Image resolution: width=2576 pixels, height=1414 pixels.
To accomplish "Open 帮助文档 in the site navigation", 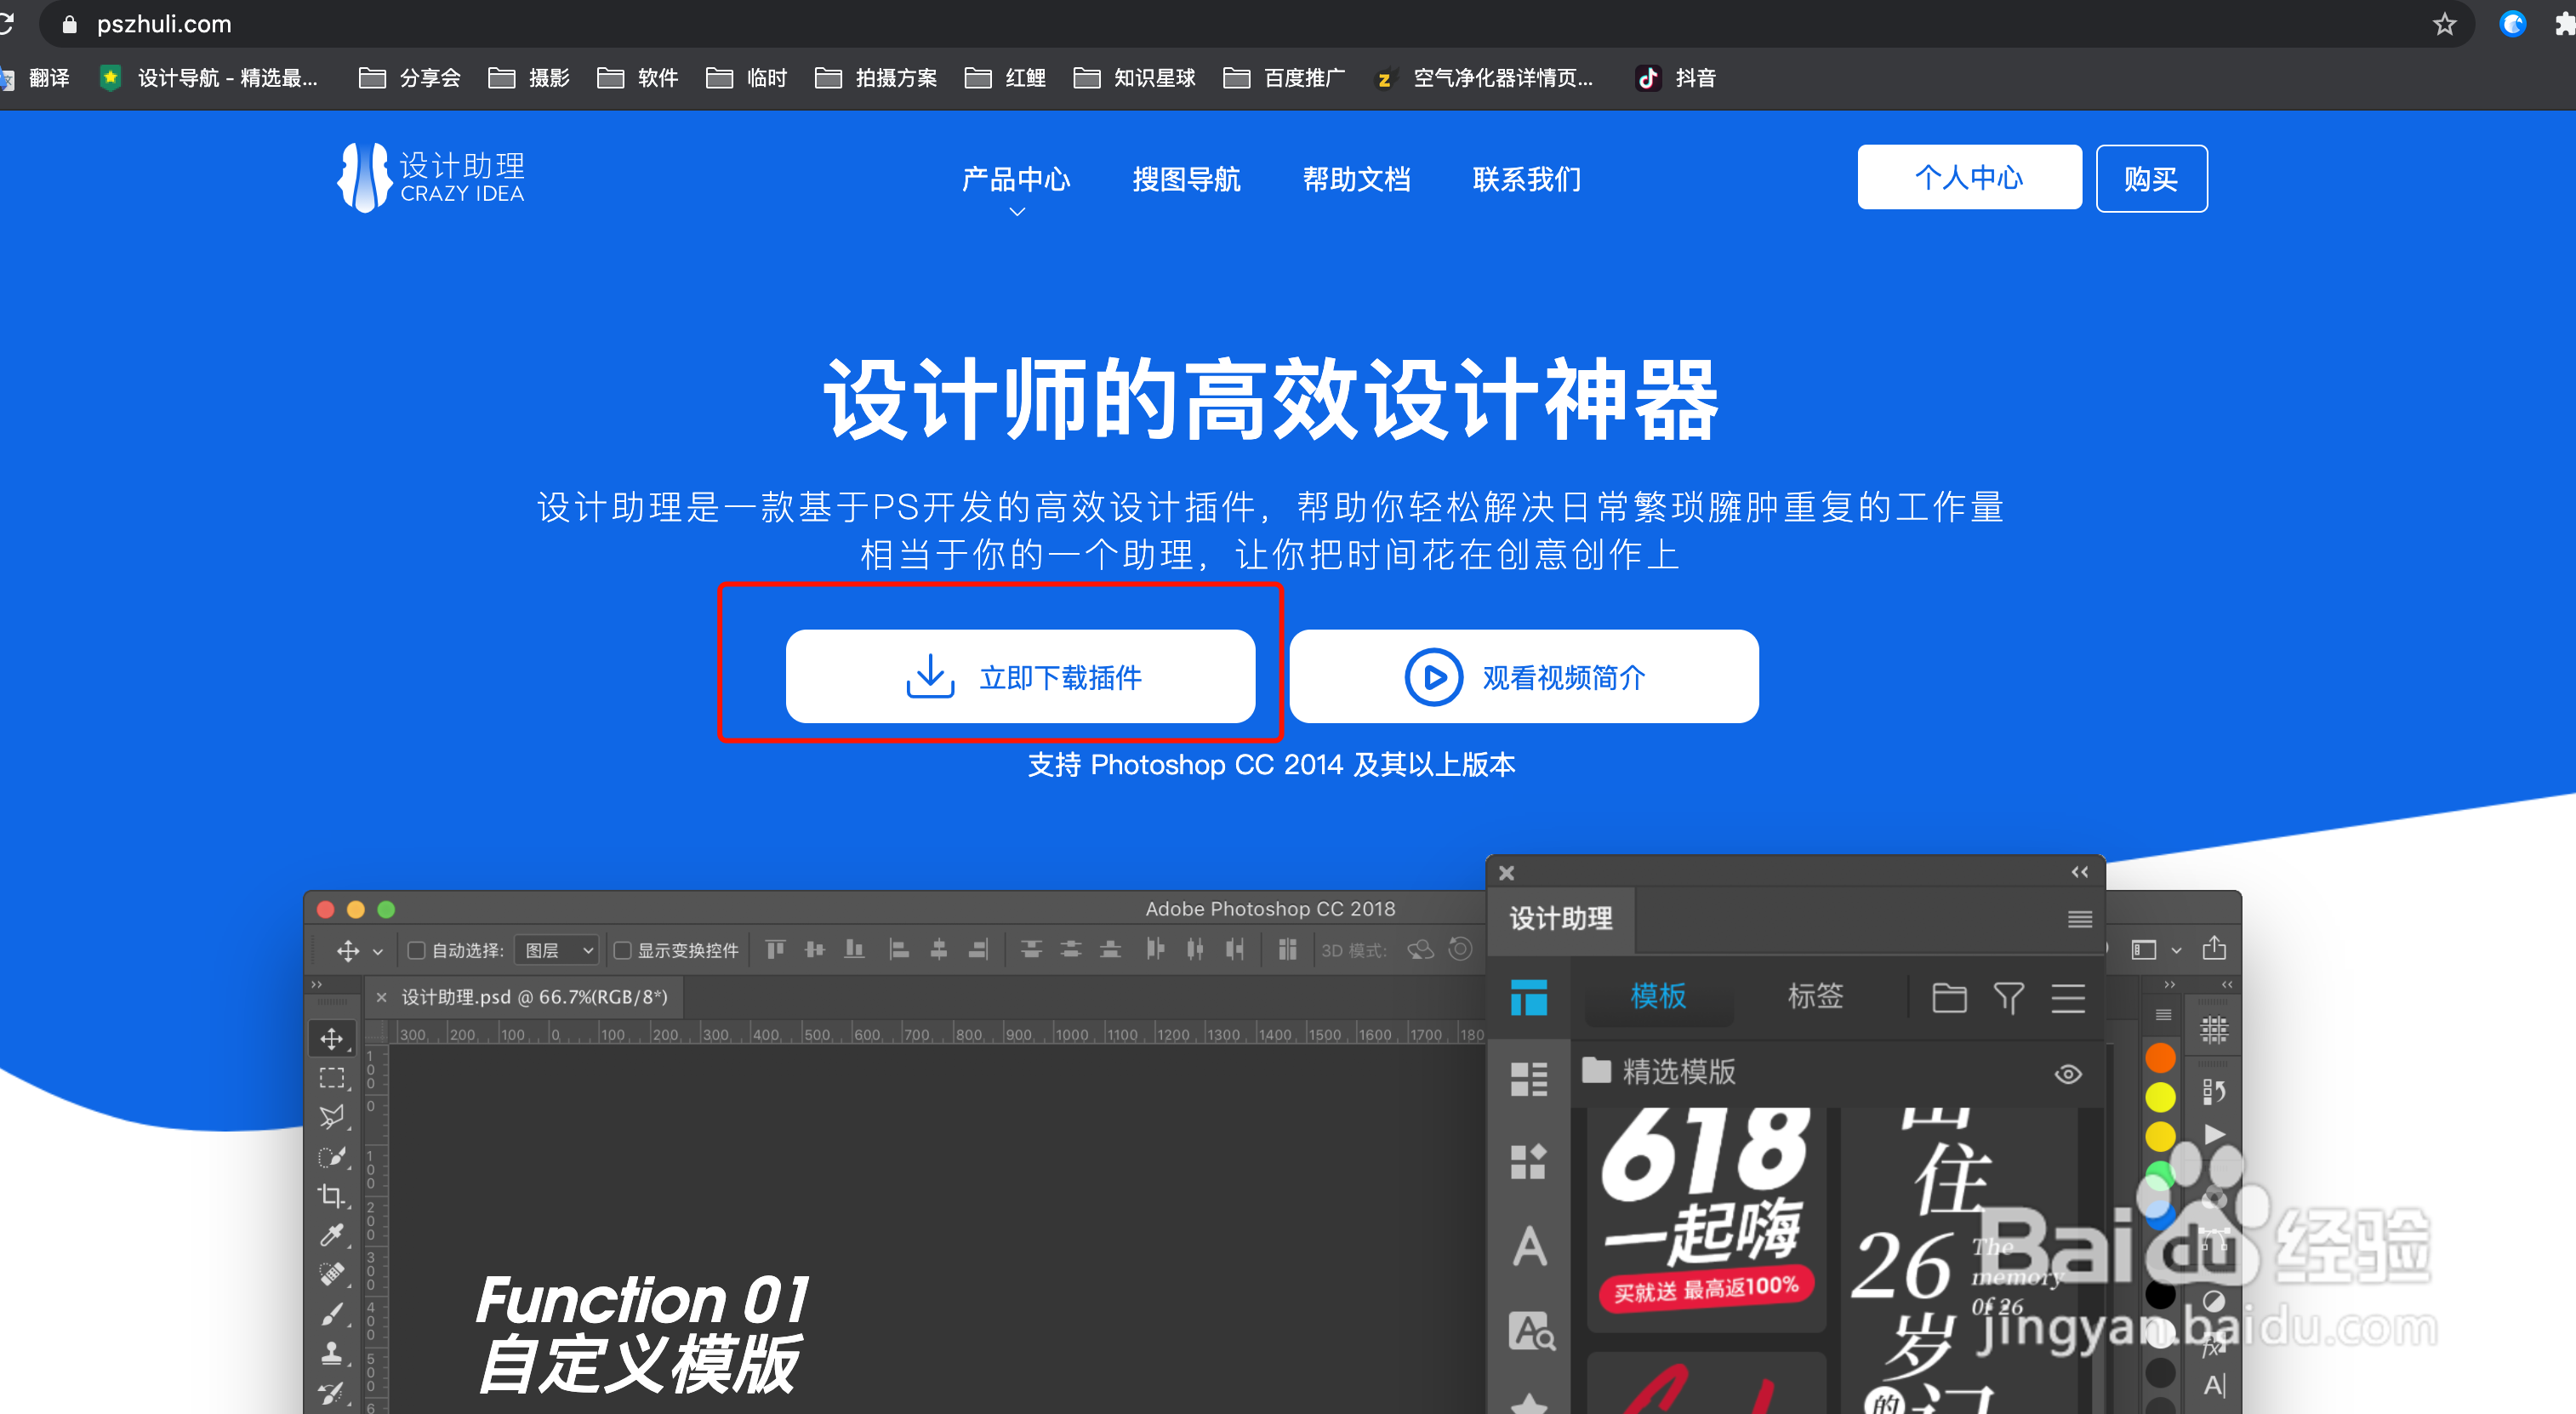I will pyautogui.click(x=1356, y=179).
